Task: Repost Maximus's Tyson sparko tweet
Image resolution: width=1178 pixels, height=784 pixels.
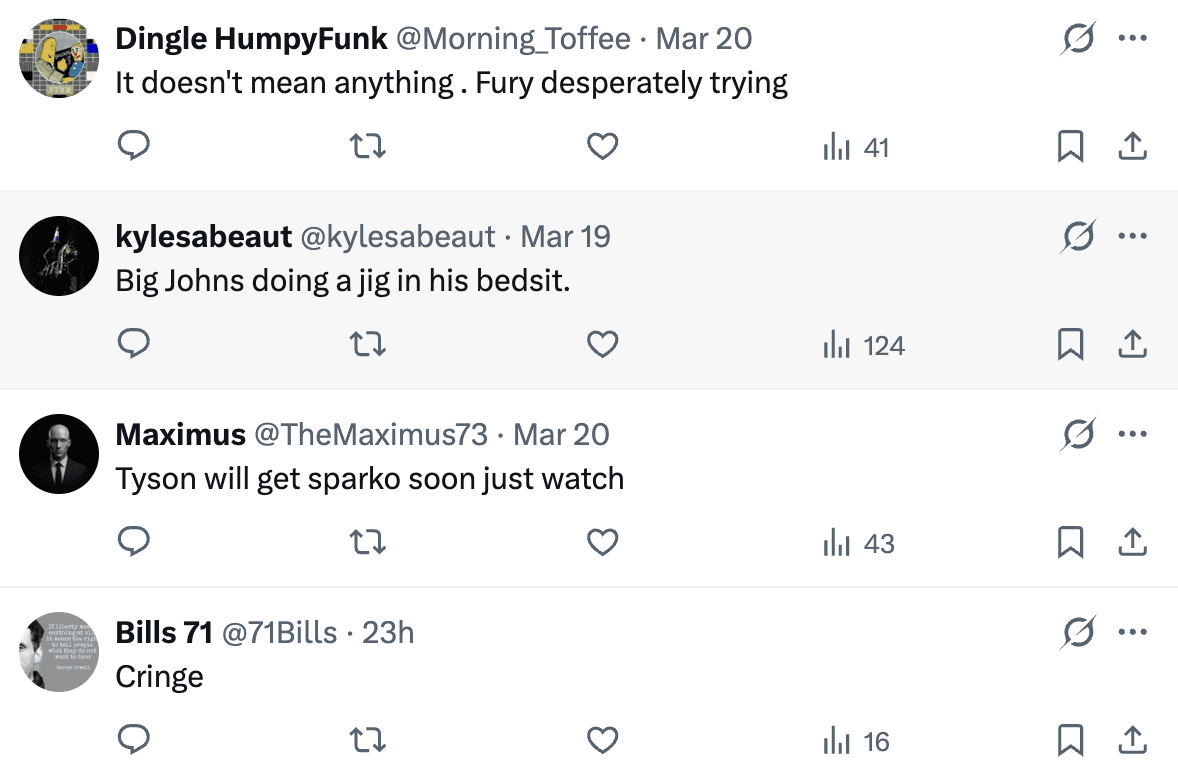Action: [369, 544]
